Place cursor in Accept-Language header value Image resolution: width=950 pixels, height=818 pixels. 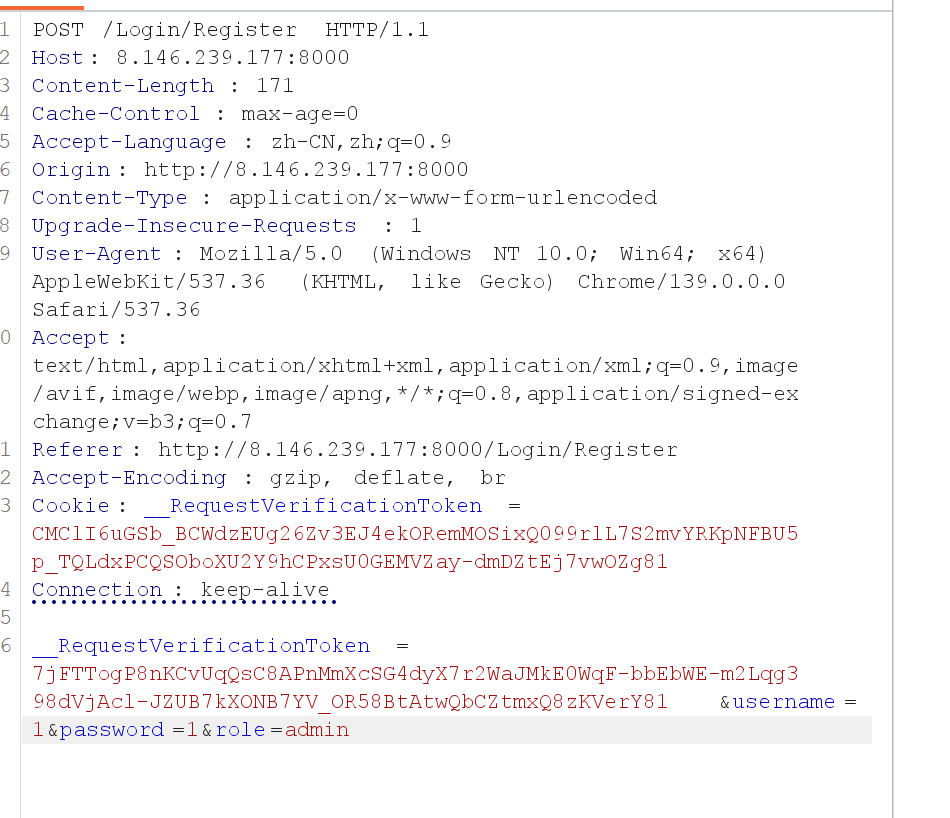click(360, 141)
